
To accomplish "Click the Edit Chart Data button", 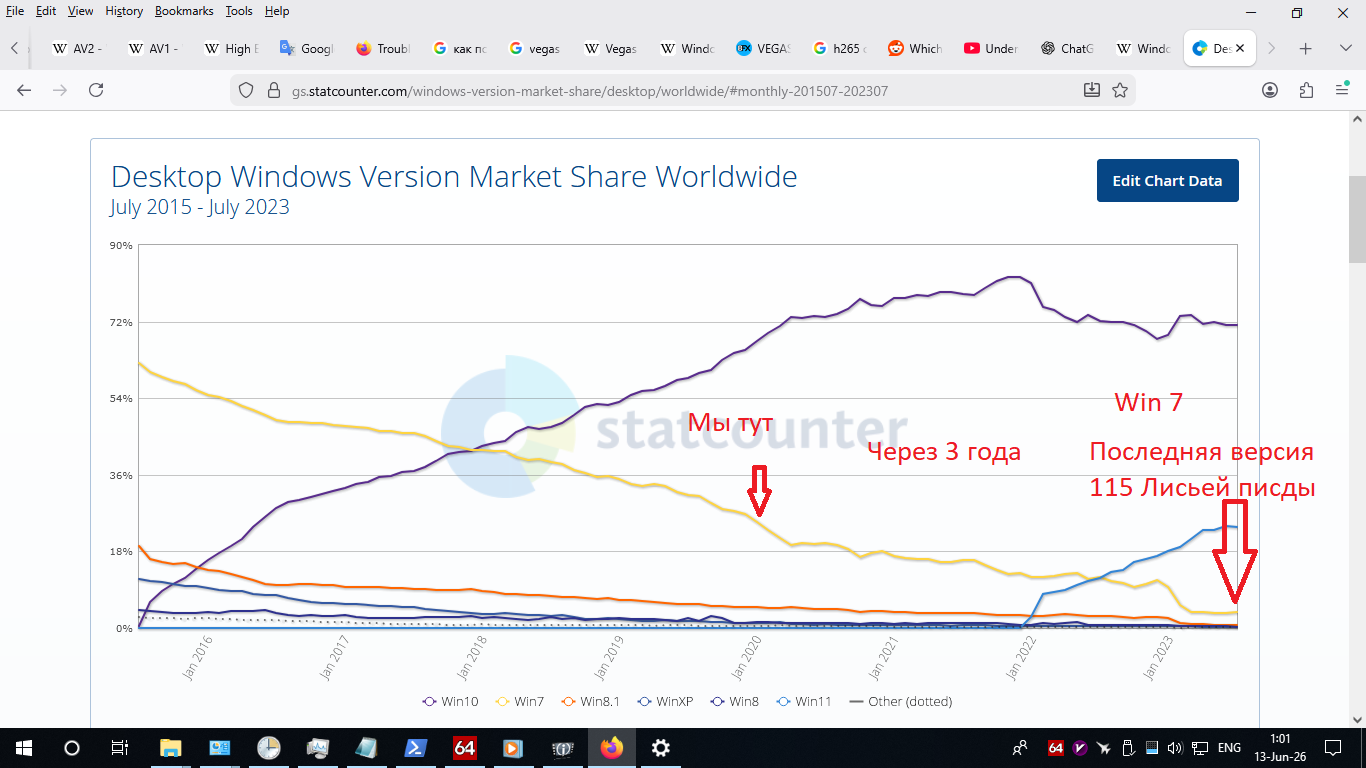I will pos(1167,181).
